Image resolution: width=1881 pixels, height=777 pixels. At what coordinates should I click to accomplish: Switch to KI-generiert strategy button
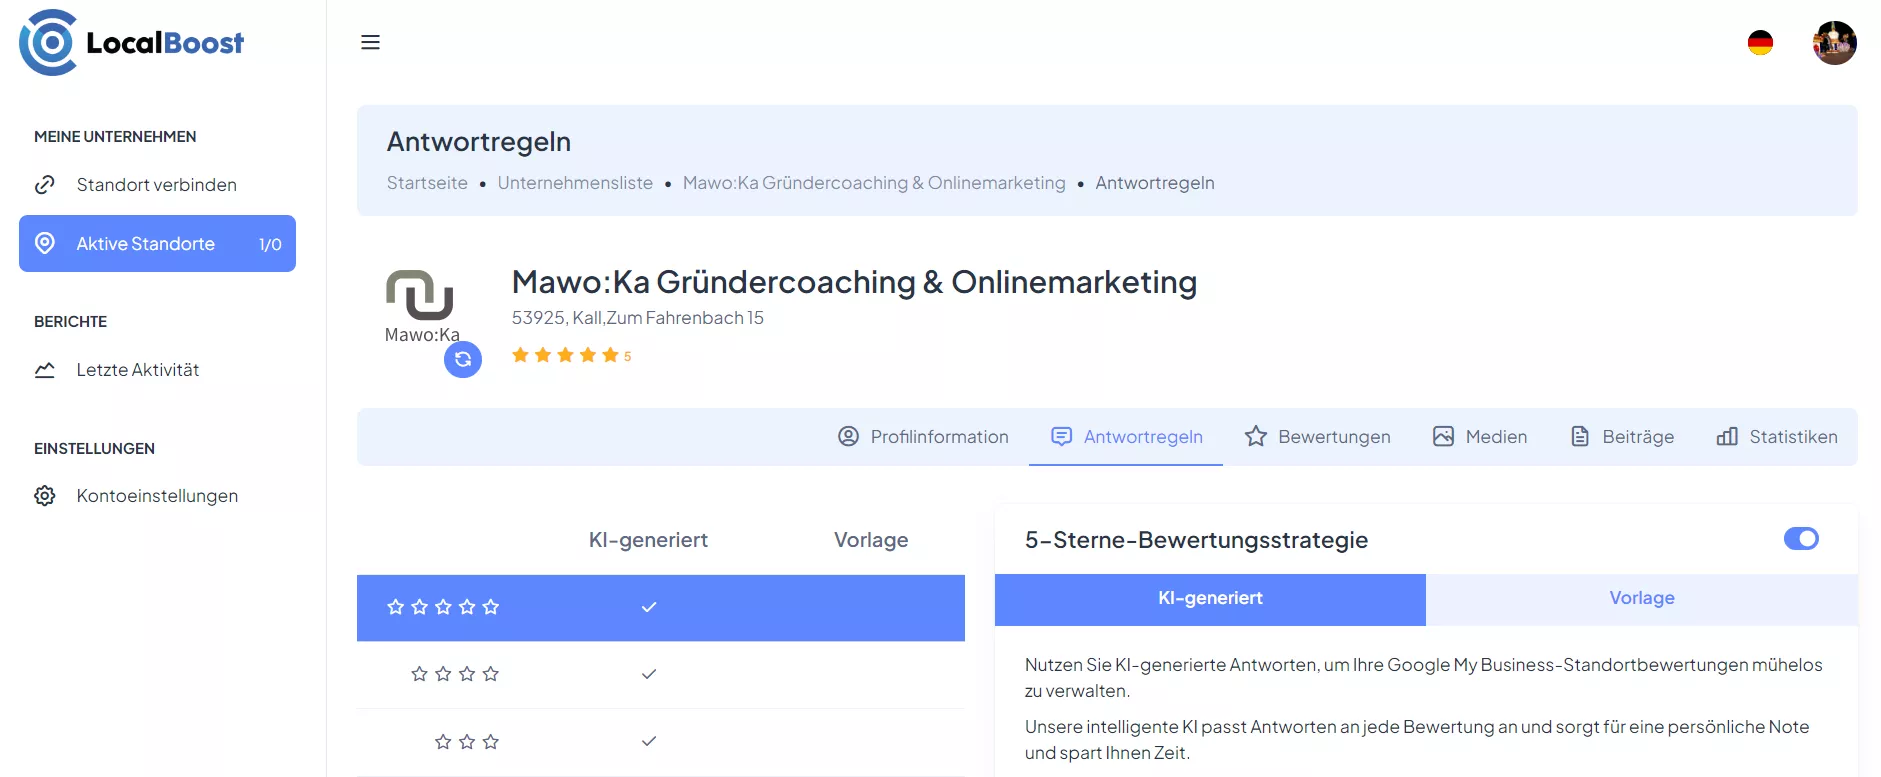[x=1210, y=599]
